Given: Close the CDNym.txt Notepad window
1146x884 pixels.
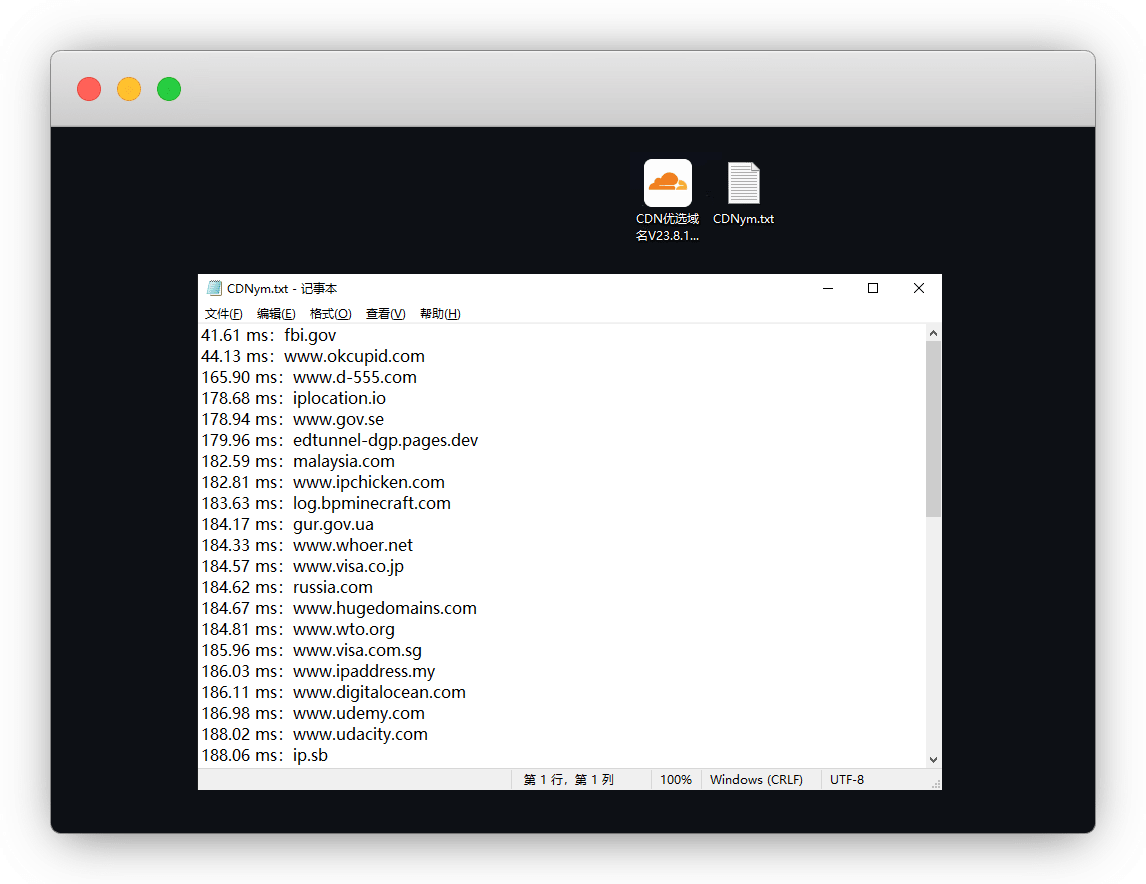Looking at the screenshot, I should coord(918,288).
